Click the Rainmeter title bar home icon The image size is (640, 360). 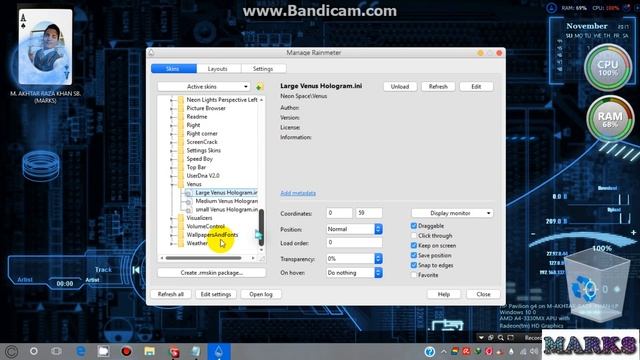[x=151, y=53]
